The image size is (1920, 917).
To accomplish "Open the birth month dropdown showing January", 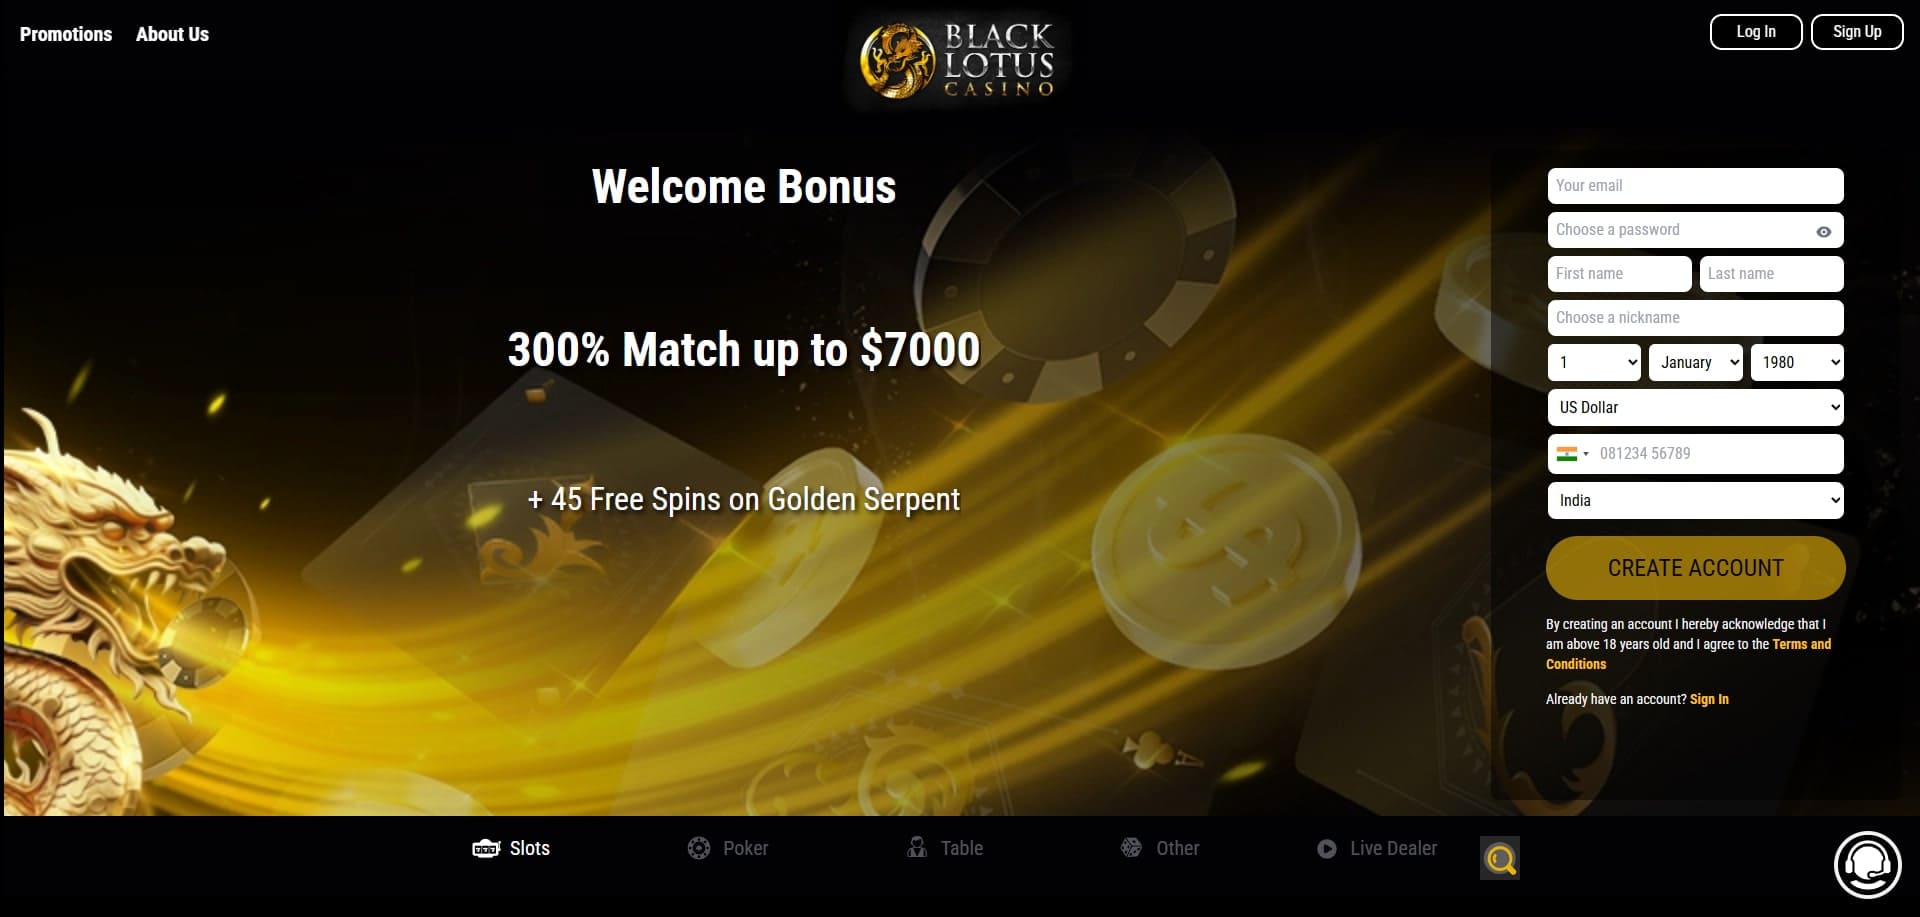I will [x=1696, y=362].
